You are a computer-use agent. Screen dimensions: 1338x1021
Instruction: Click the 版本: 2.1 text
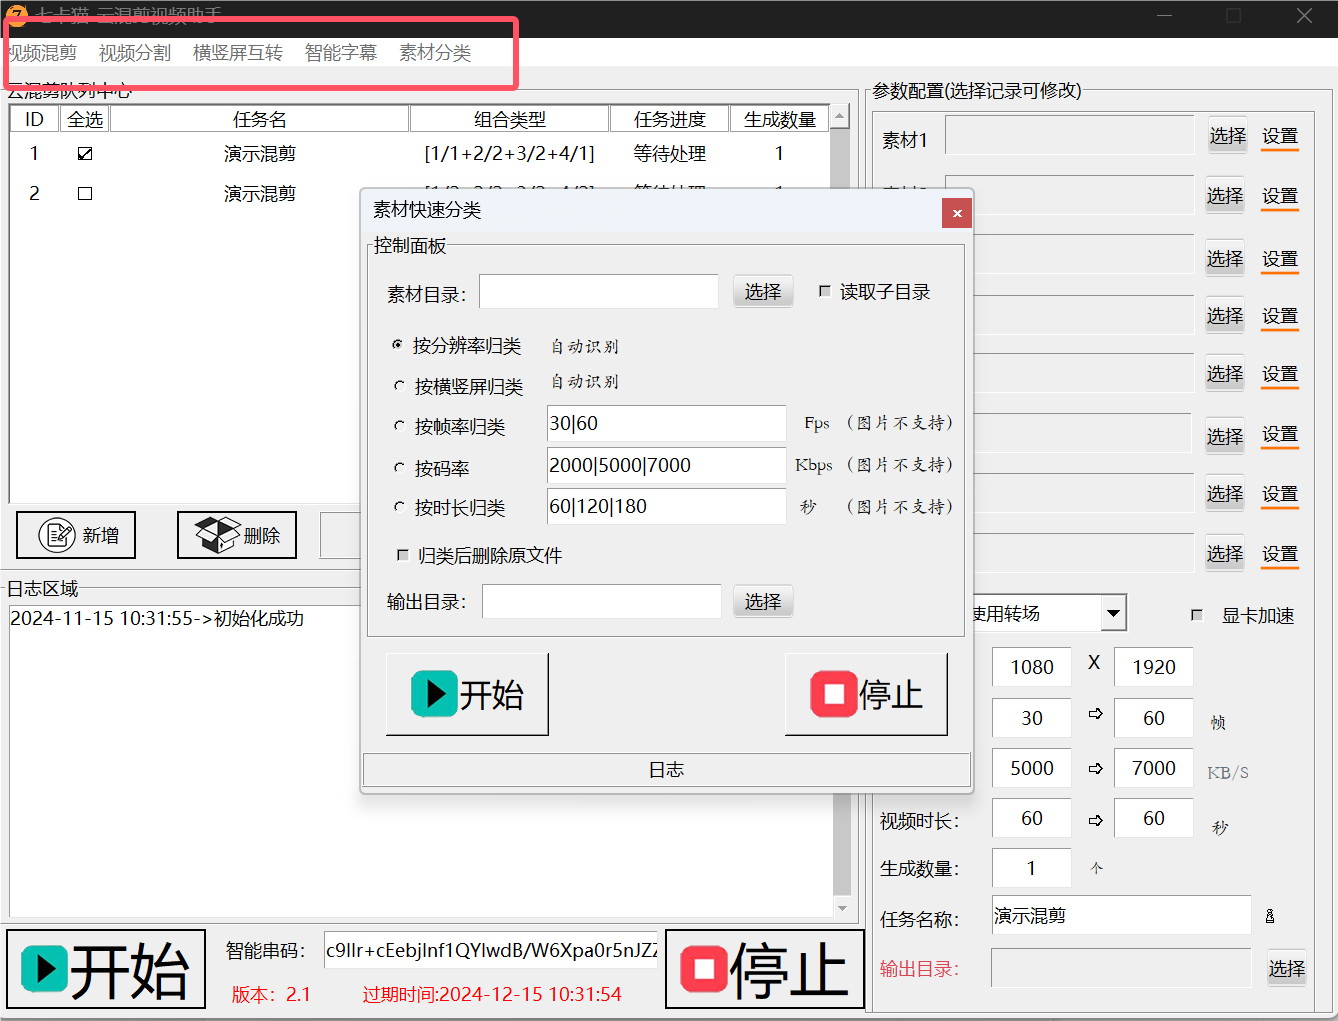tap(271, 994)
